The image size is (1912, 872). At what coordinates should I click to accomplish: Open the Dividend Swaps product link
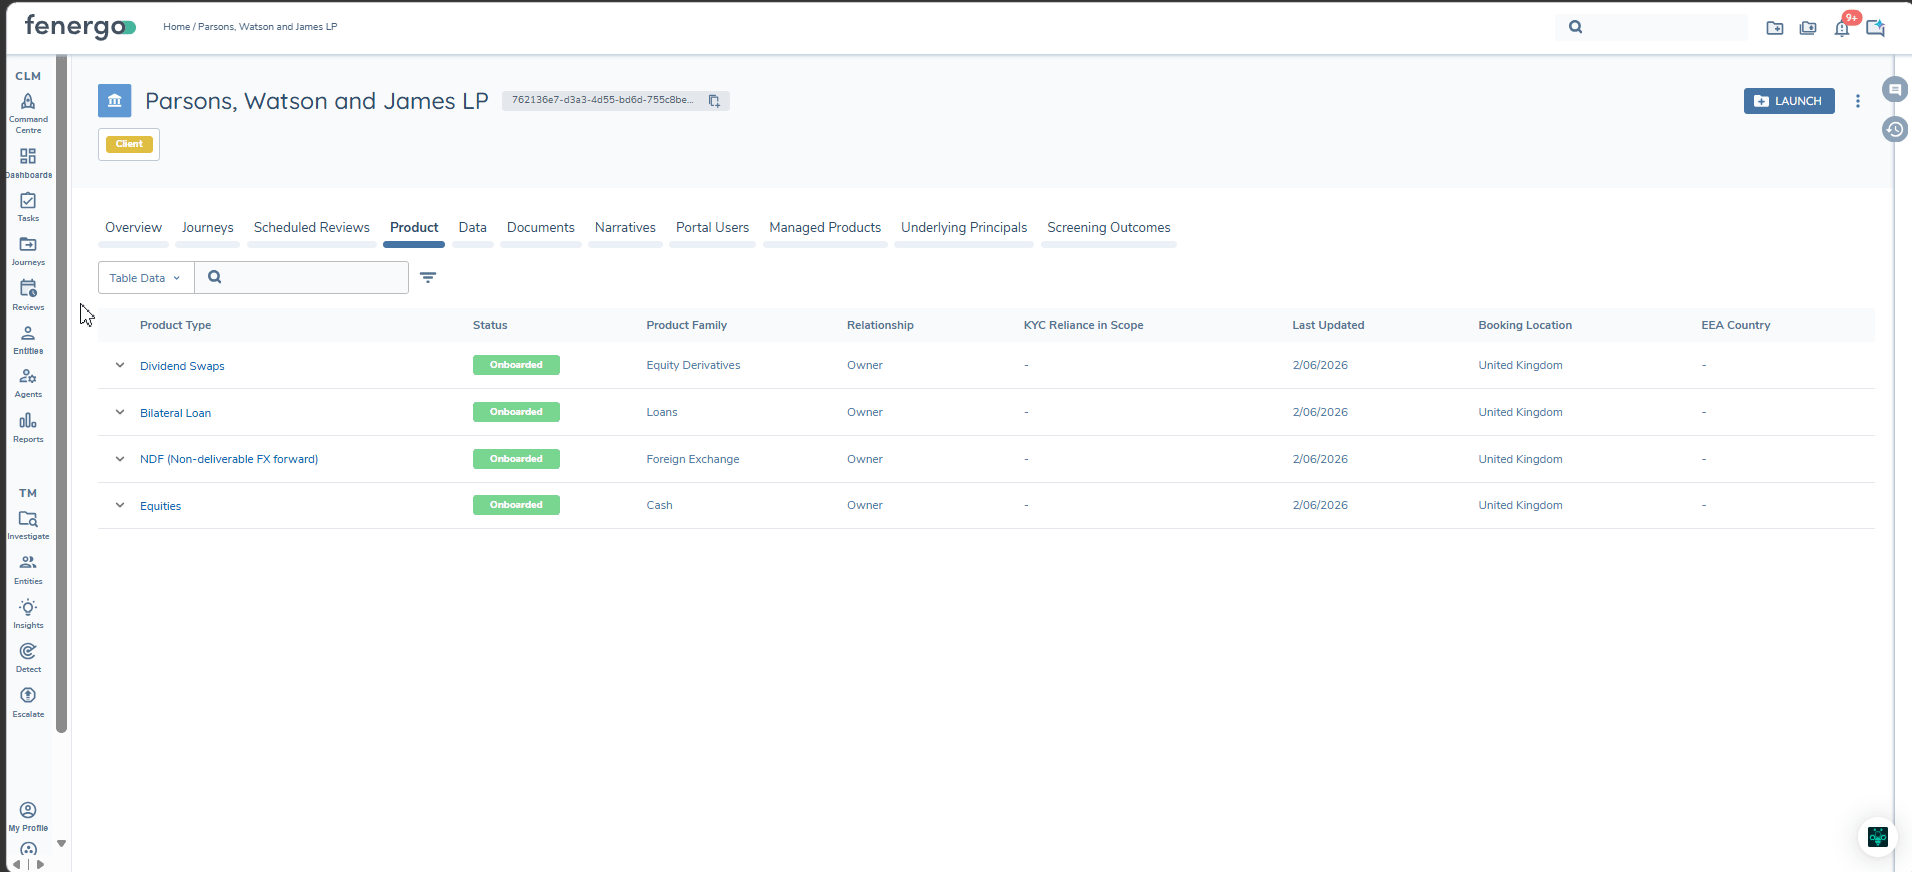182,366
